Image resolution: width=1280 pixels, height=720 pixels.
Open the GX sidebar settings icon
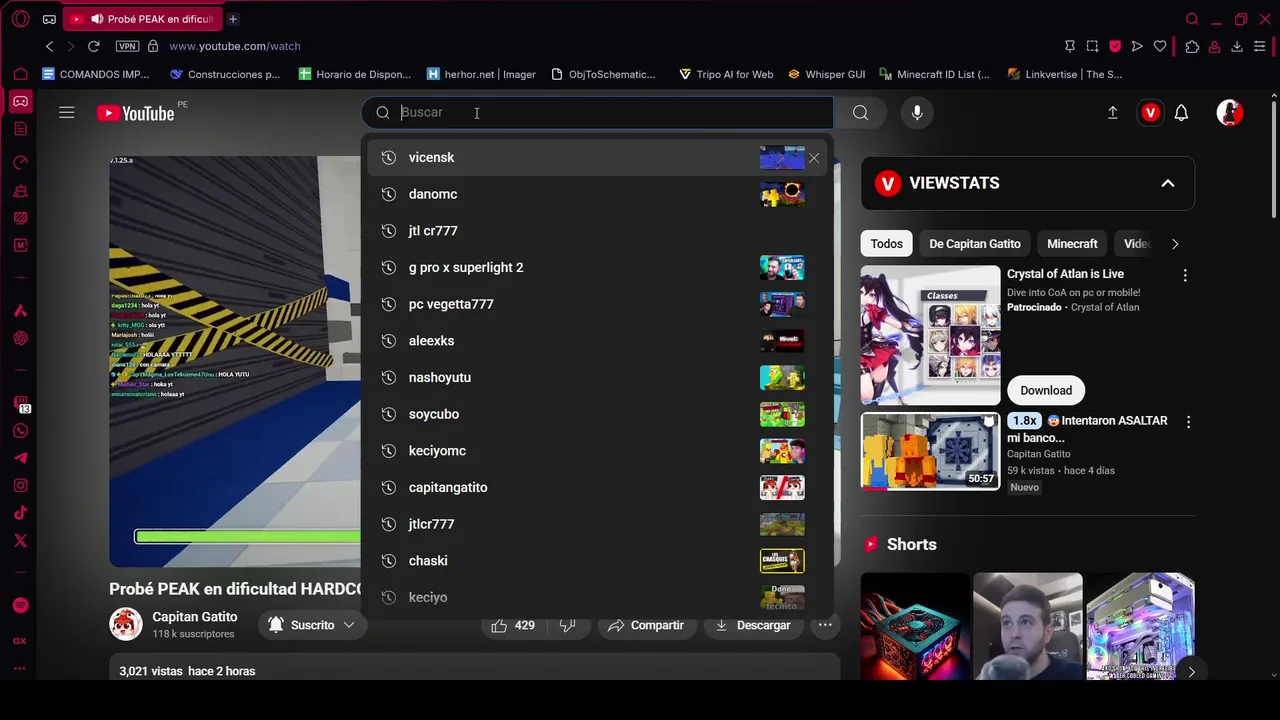[20, 641]
